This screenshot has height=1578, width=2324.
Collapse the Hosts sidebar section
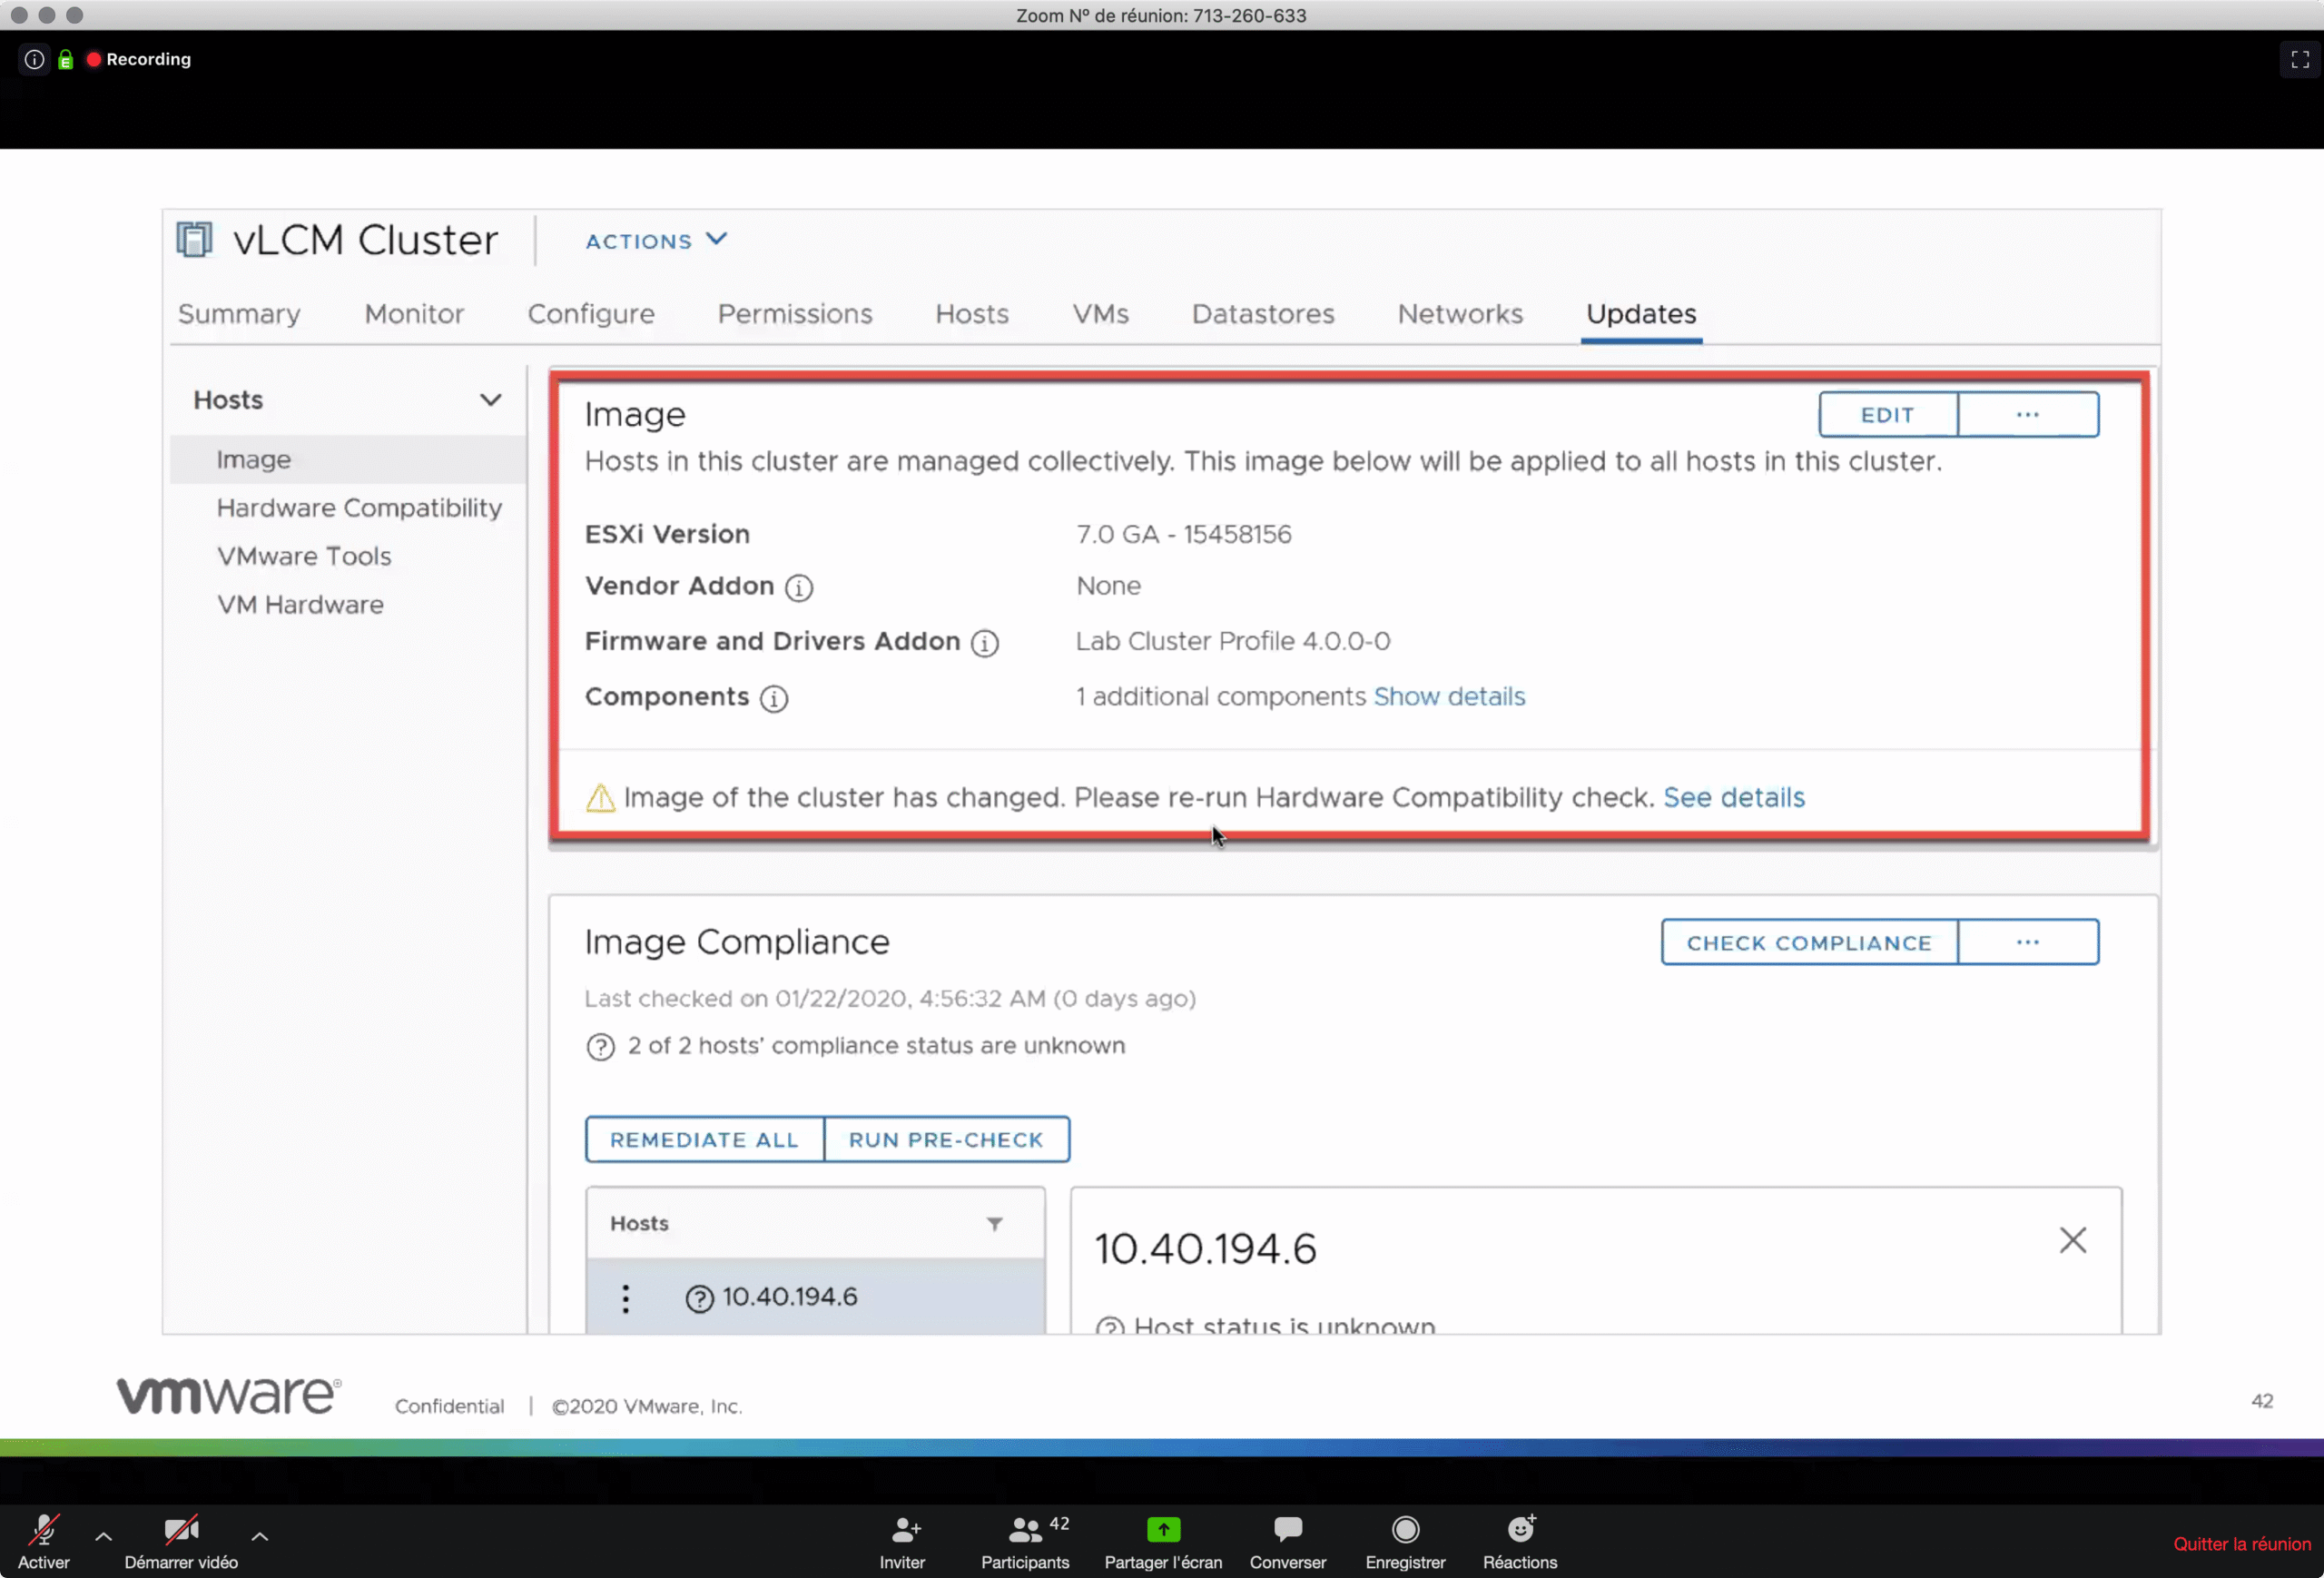tap(490, 400)
